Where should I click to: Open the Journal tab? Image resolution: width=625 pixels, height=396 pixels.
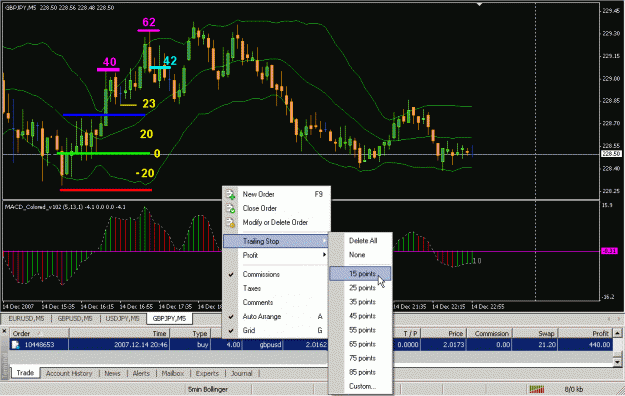coord(242,373)
